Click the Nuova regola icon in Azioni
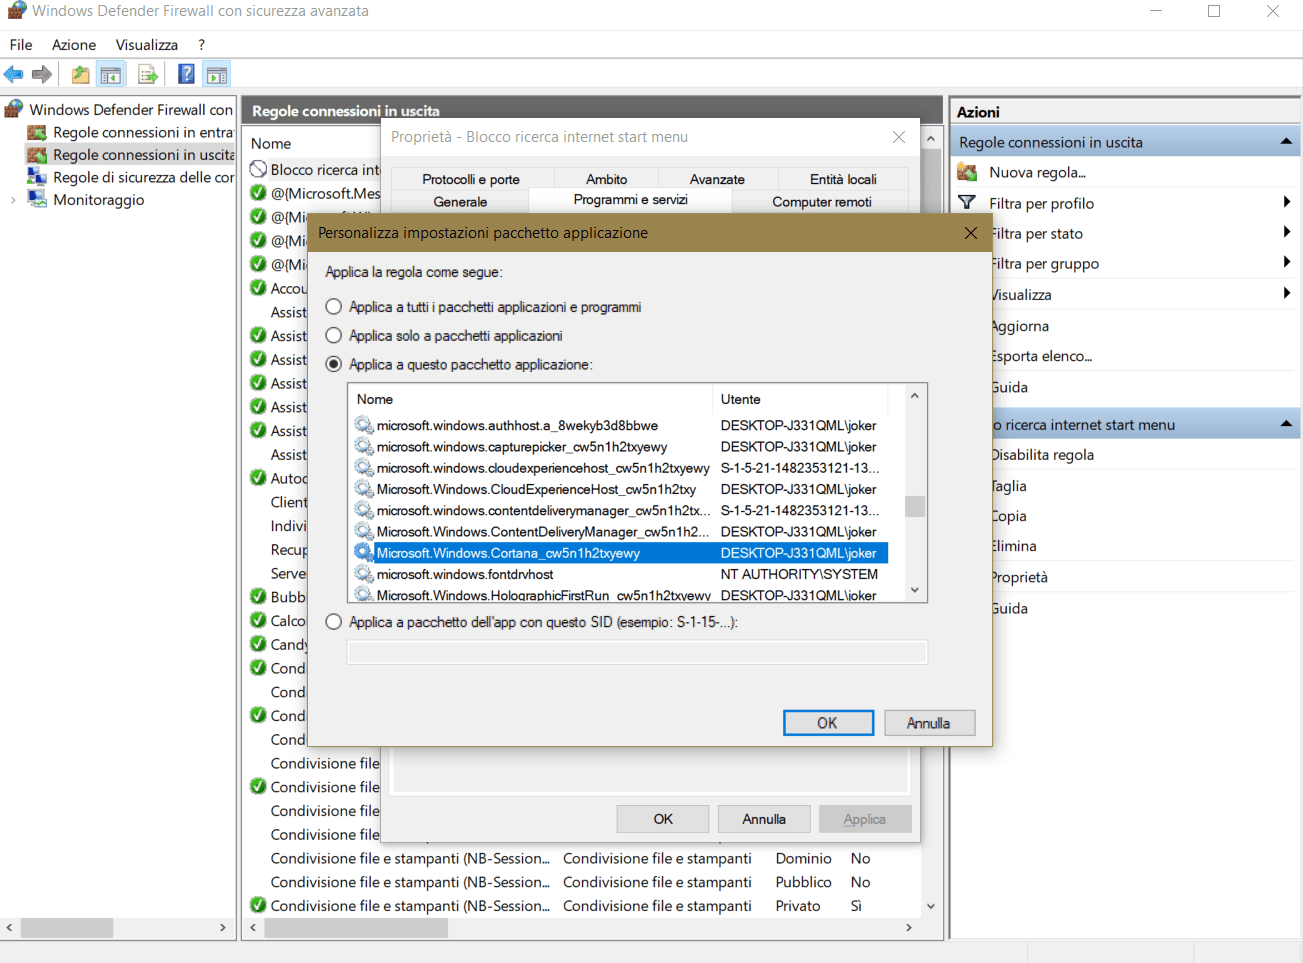This screenshot has width=1303, height=963. pos(967,173)
